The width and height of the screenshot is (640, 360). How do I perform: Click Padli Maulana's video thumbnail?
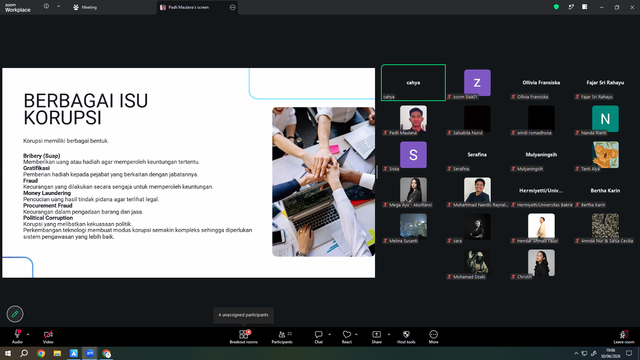click(413, 118)
